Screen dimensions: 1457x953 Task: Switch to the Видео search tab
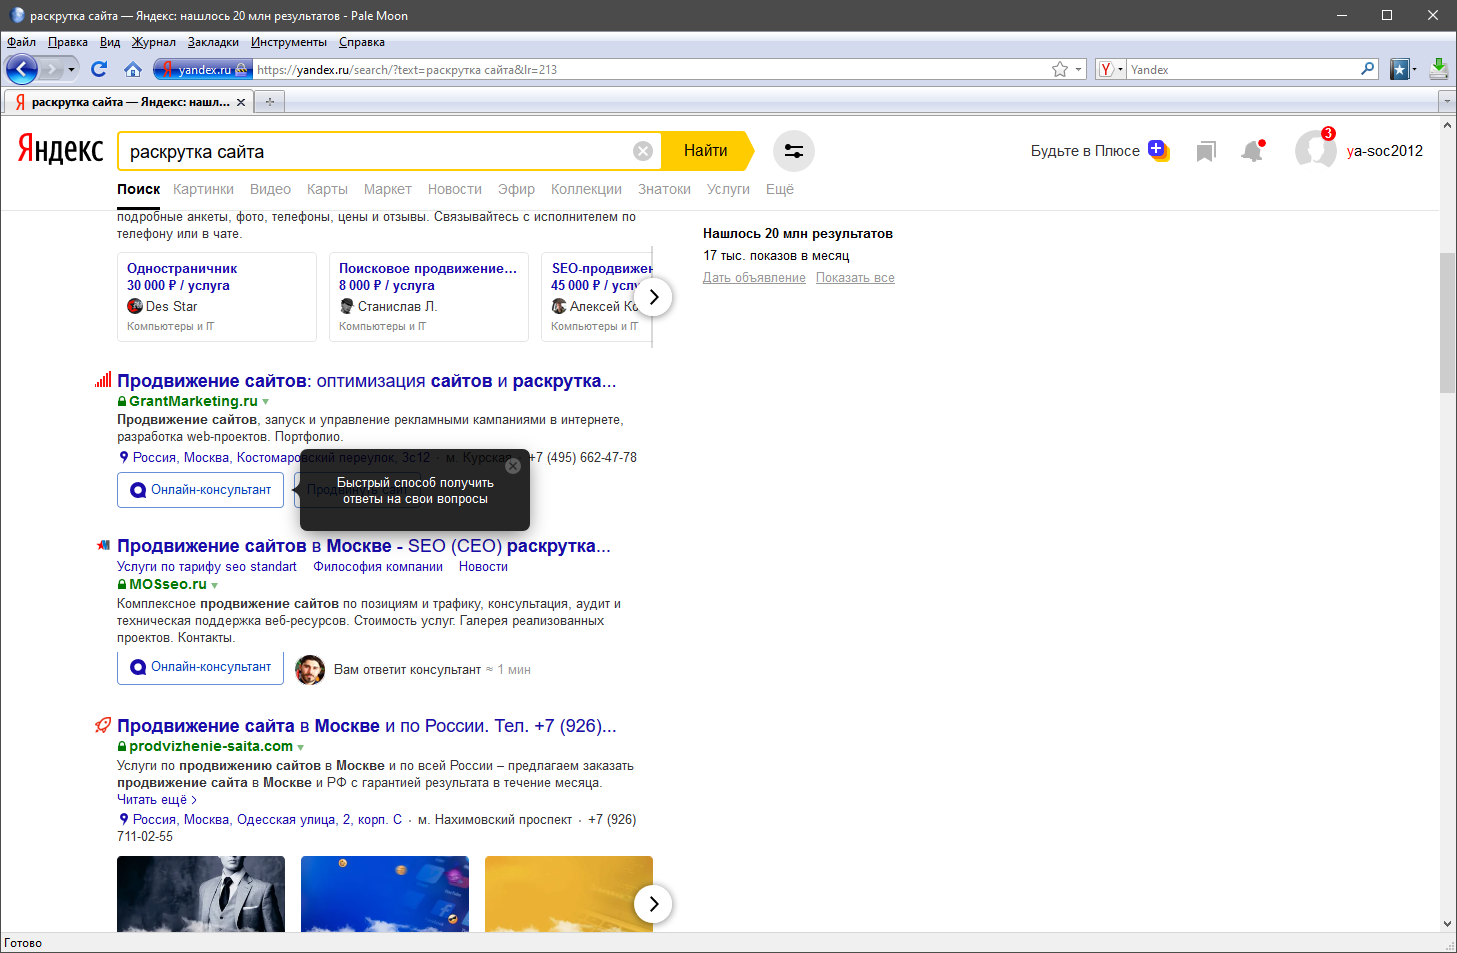(270, 189)
